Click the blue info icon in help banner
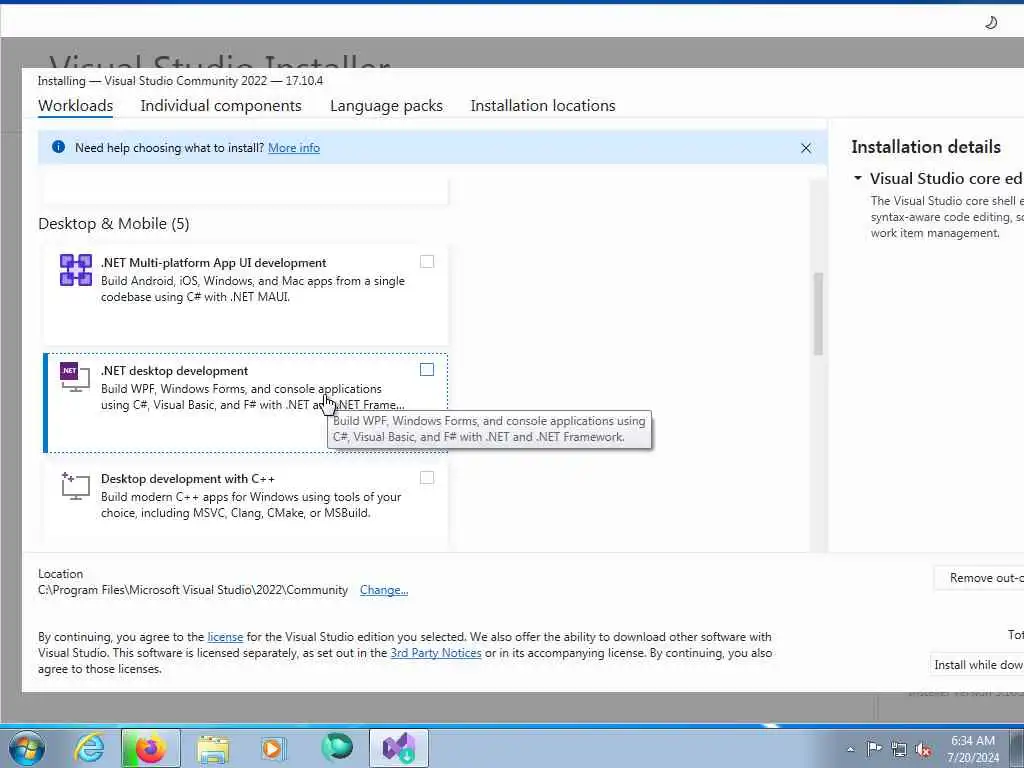Image resolution: width=1024 pixels, height=768 pixels. point(58,147)
